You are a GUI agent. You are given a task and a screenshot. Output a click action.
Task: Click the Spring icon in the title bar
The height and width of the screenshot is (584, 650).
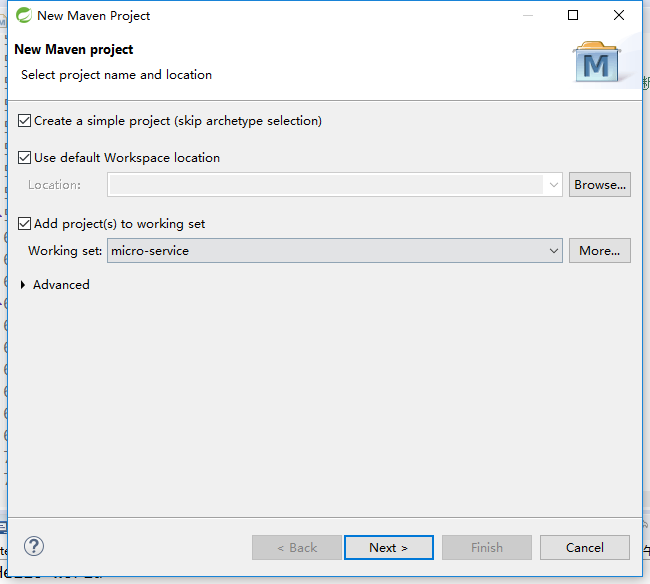click(22, 15)
